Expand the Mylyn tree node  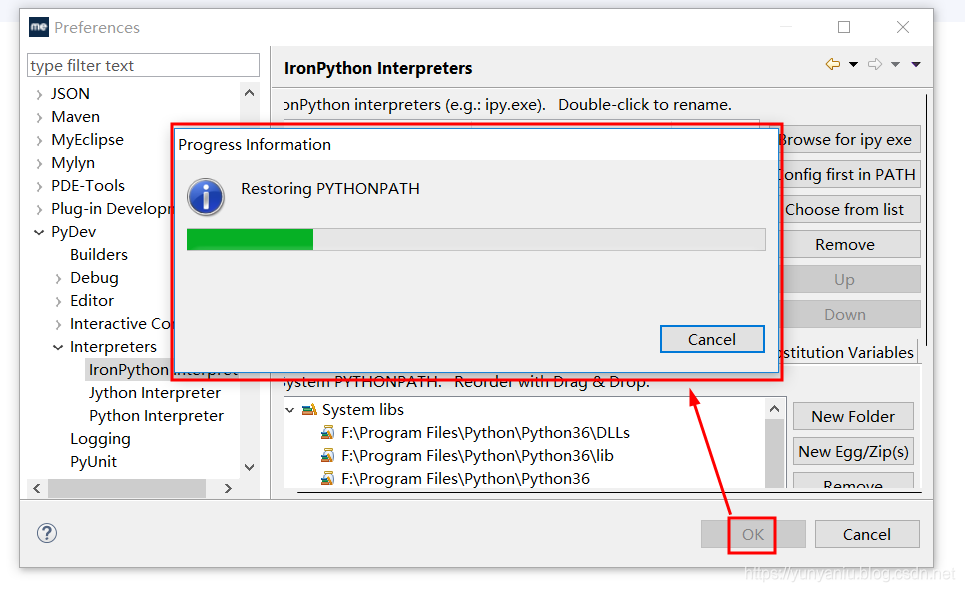click(x=39, y=163)
